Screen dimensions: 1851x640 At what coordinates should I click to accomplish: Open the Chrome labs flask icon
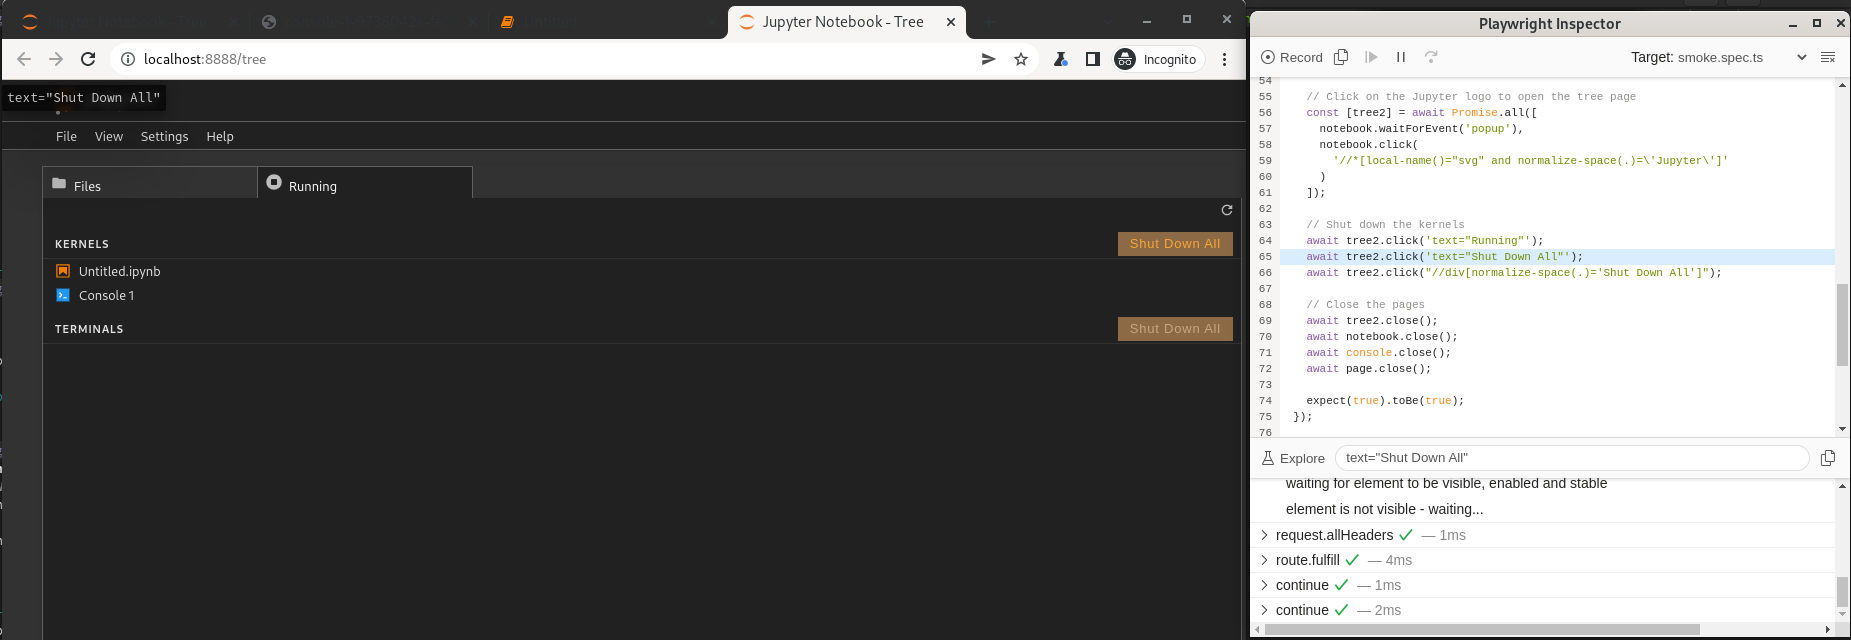tap(1061, 59)
